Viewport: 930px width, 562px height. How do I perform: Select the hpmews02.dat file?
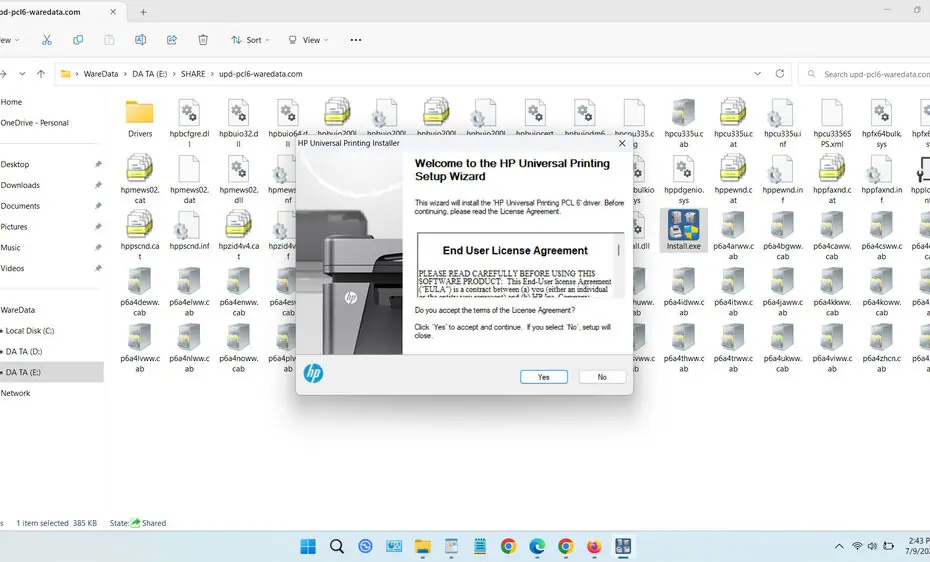(x=189, y=179)
